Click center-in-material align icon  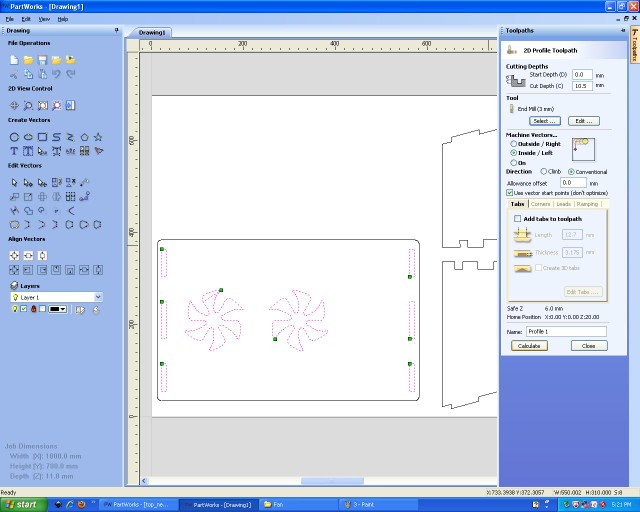(x=14, y=256)
